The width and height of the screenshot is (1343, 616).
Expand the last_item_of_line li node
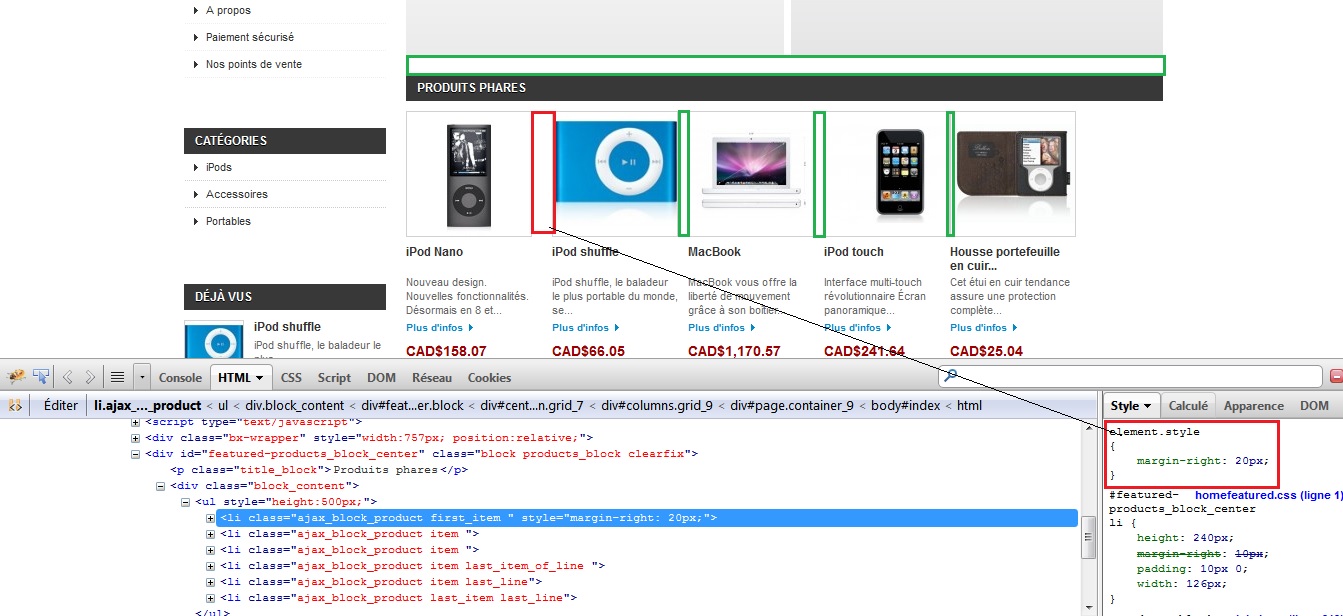210,566
